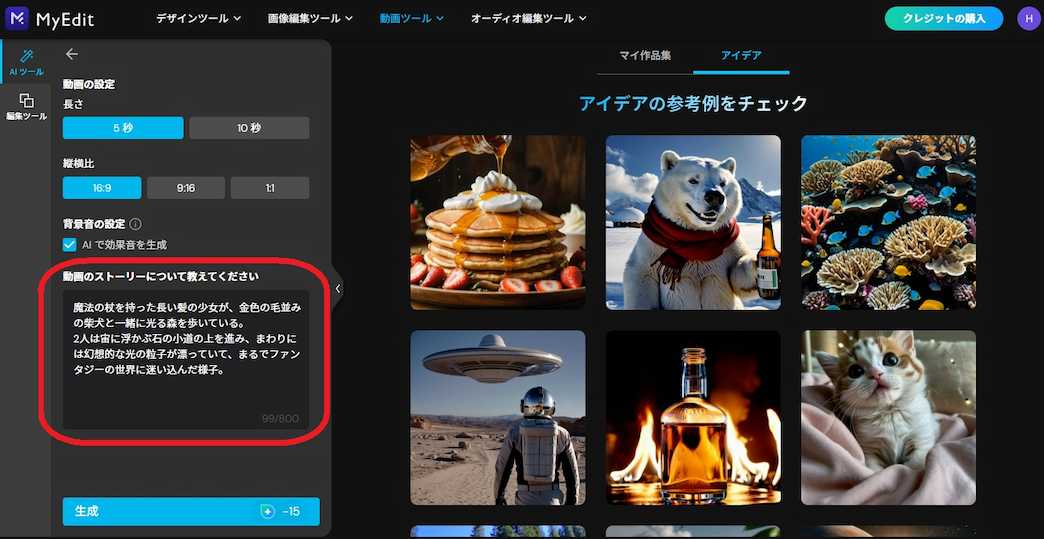
Task: Click the 99/800 character counter
Action: [280, 419]
